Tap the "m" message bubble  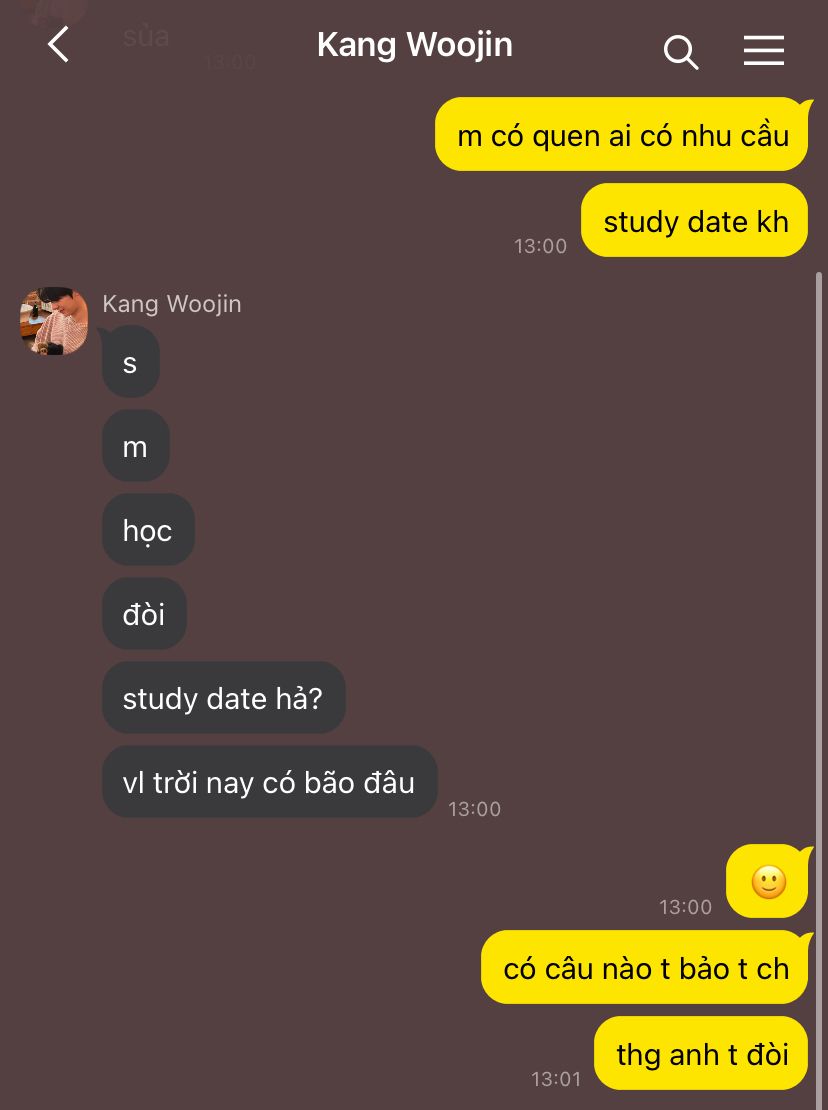[135, 446]
